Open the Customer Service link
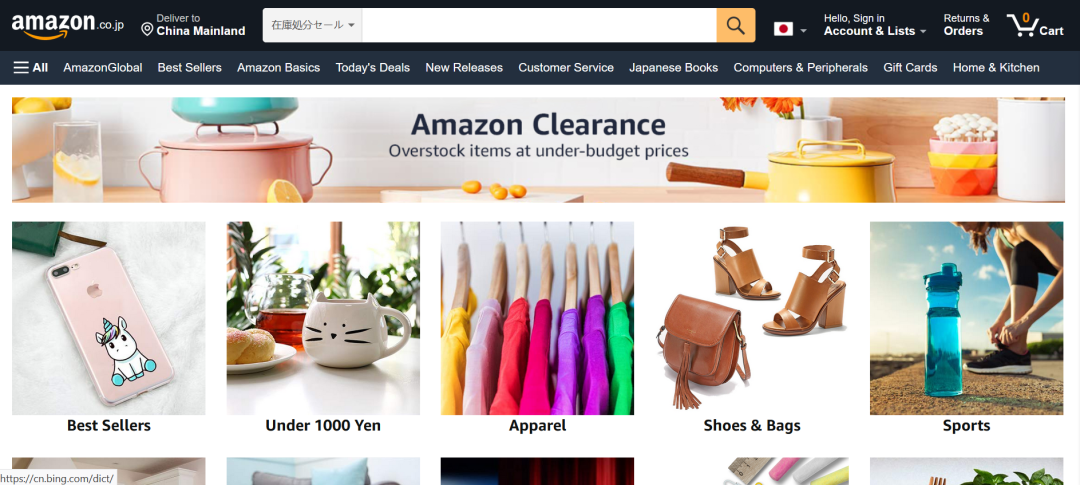This screenshot has width=1080, height=485. tap(565, 68)
